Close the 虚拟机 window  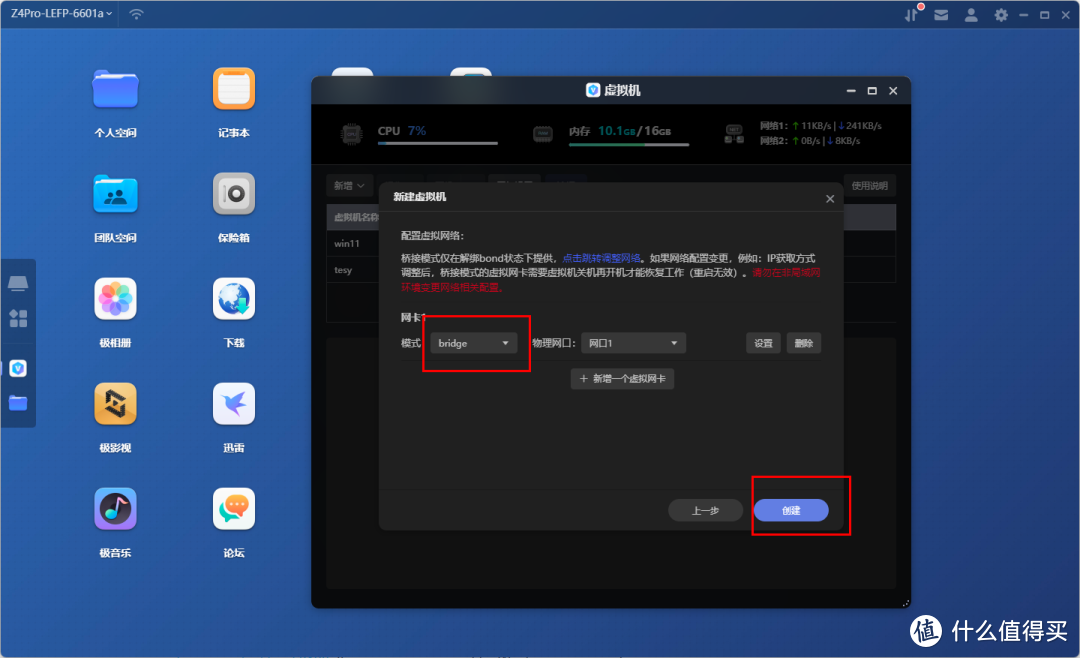[x=893, y=91]
